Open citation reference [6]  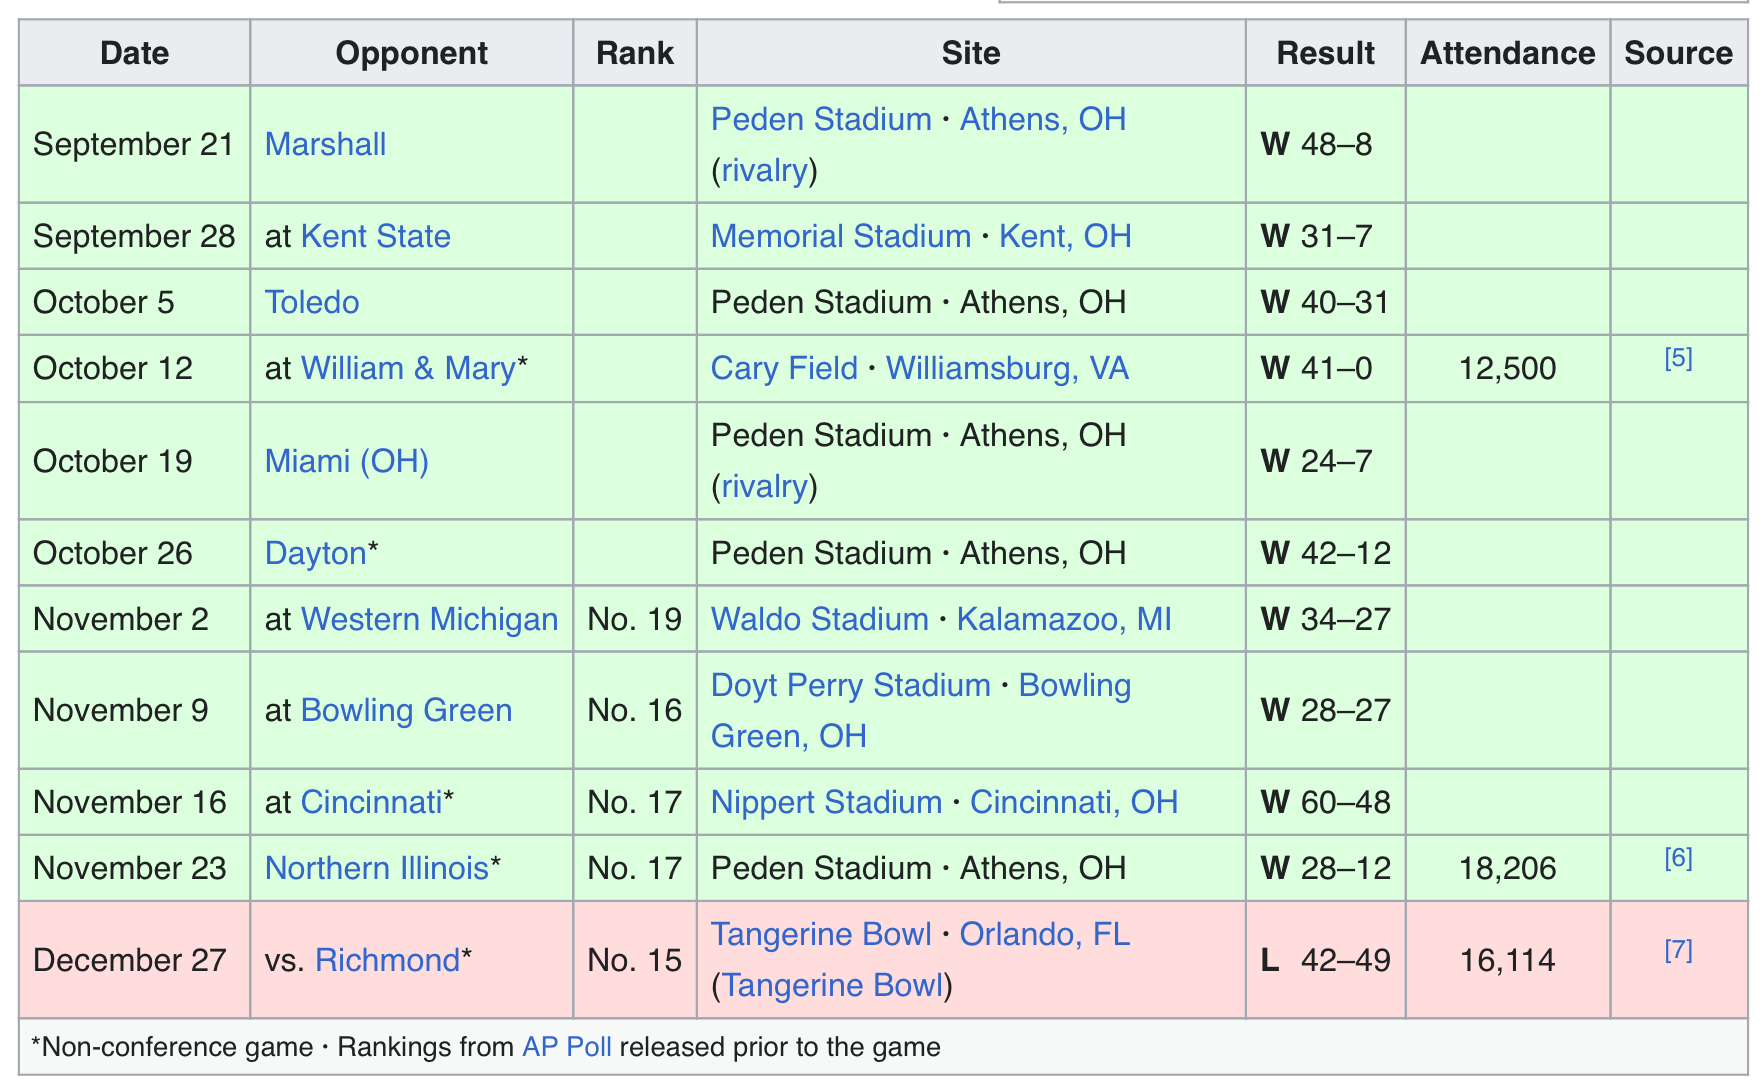point(1678,858)
